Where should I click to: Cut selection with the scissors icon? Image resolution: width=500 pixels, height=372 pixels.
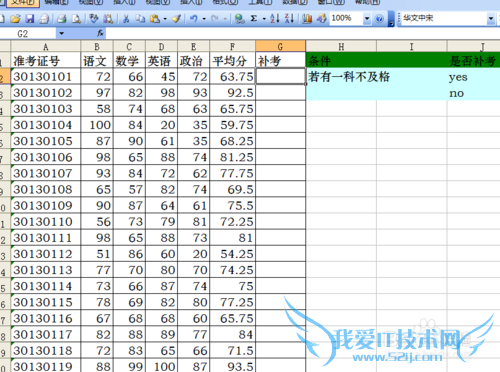pyautogui.click(x=126, y=19)
